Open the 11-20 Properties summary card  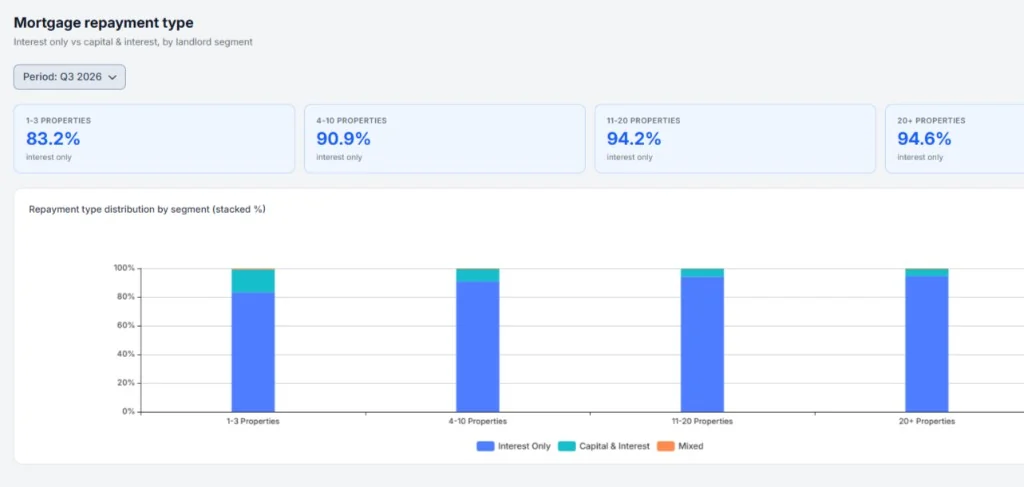coord(735,139)
